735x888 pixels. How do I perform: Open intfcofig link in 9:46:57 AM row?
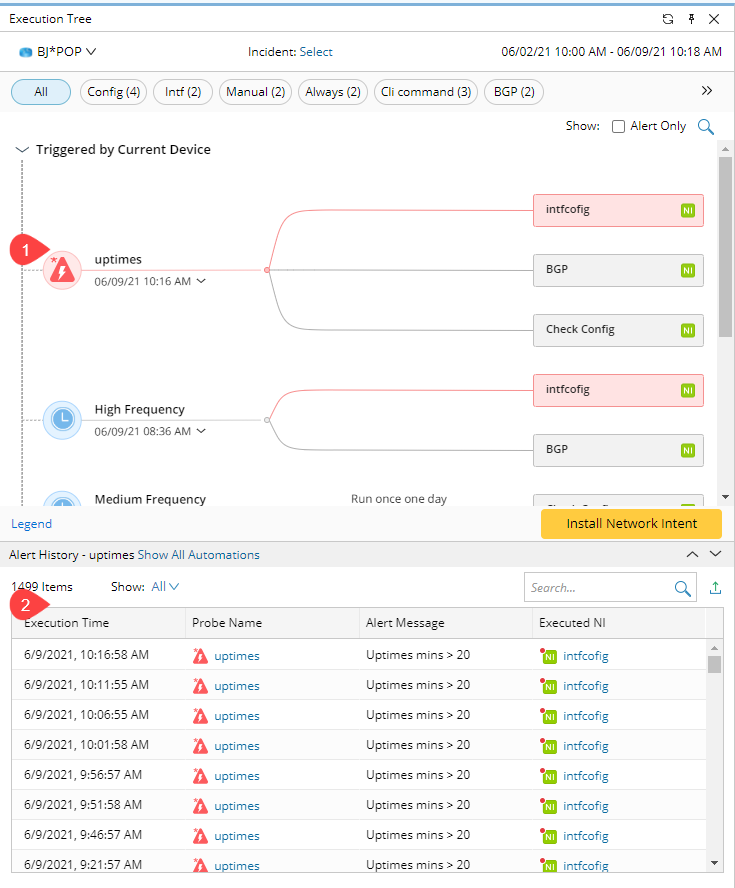(x=586, y=836)
